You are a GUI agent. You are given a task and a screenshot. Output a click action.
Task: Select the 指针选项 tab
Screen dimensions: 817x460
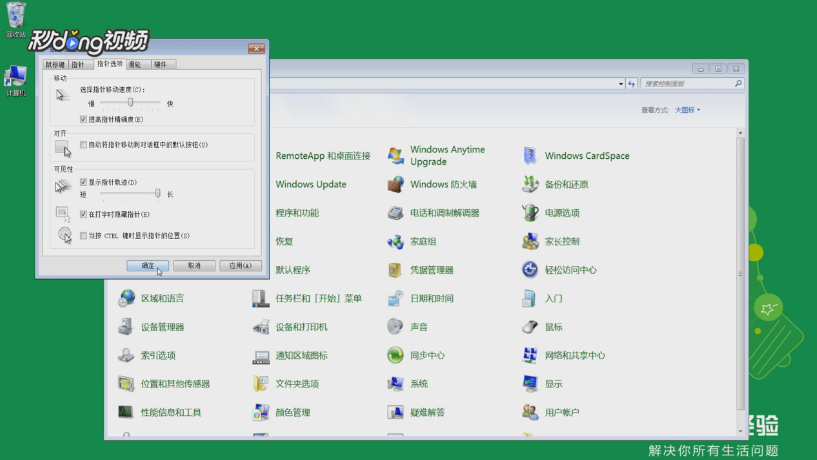coord(109,64)
